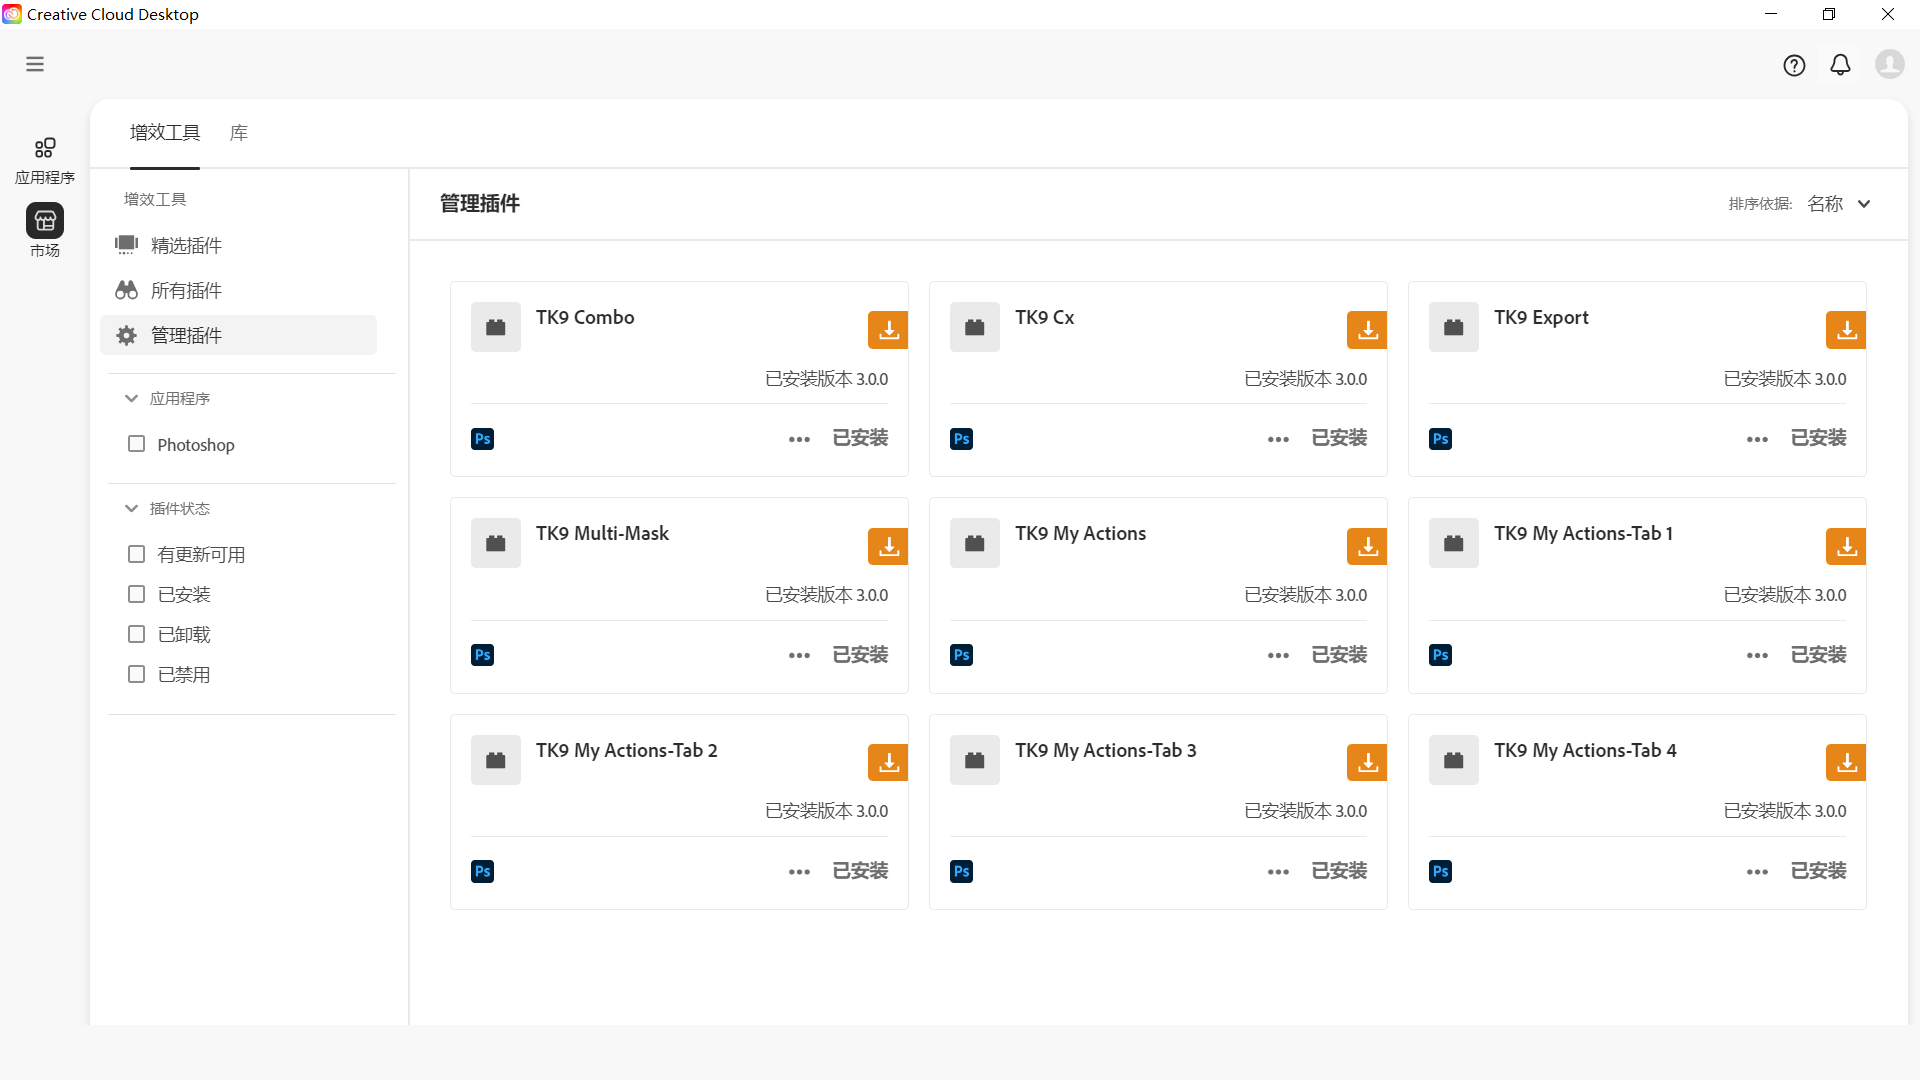
Task: Open the notifications bell
Action: click(x=1841, y=65)
